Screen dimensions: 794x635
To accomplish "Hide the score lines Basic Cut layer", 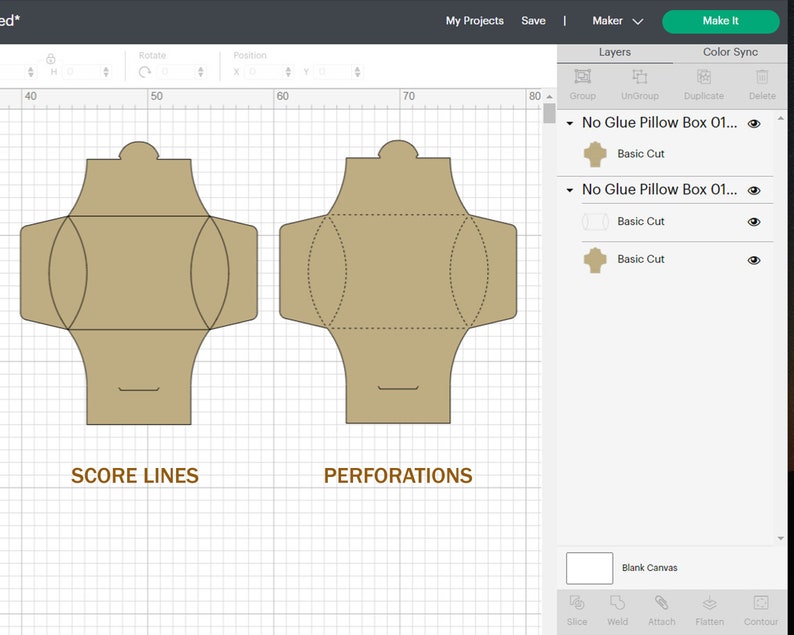I will tap(753, 222).
